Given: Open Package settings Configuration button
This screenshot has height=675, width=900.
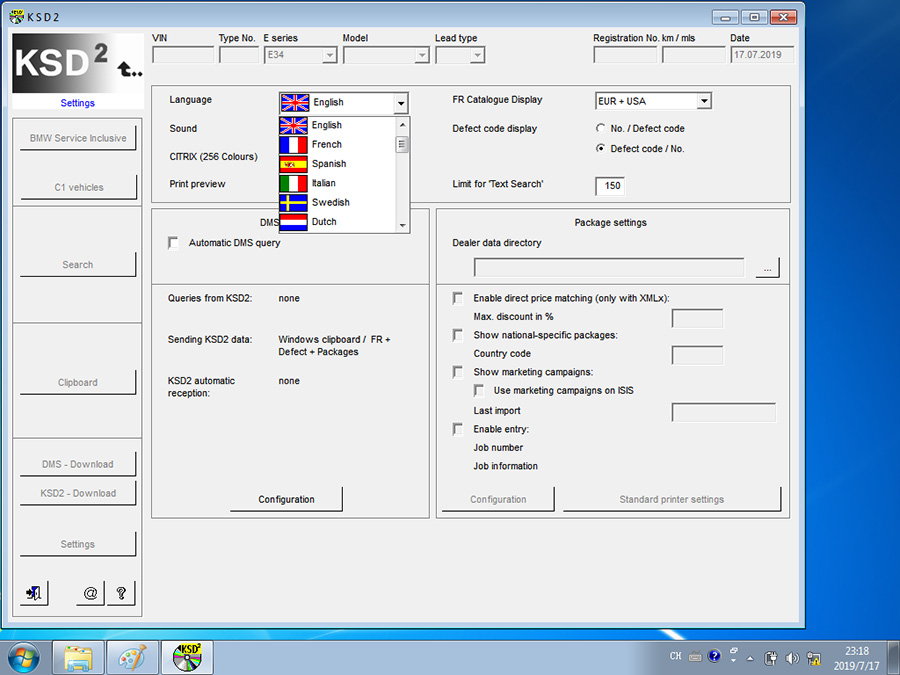Looking at the screenshot, I should coord(498,499).
